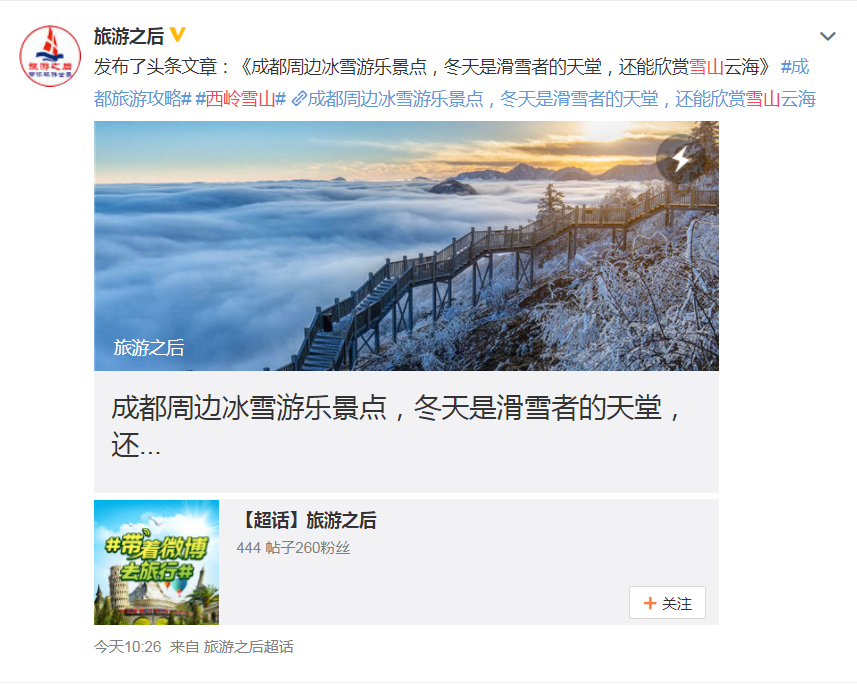
Task: Tap the lightning bolt icon on article image
Action: (681, 159)
